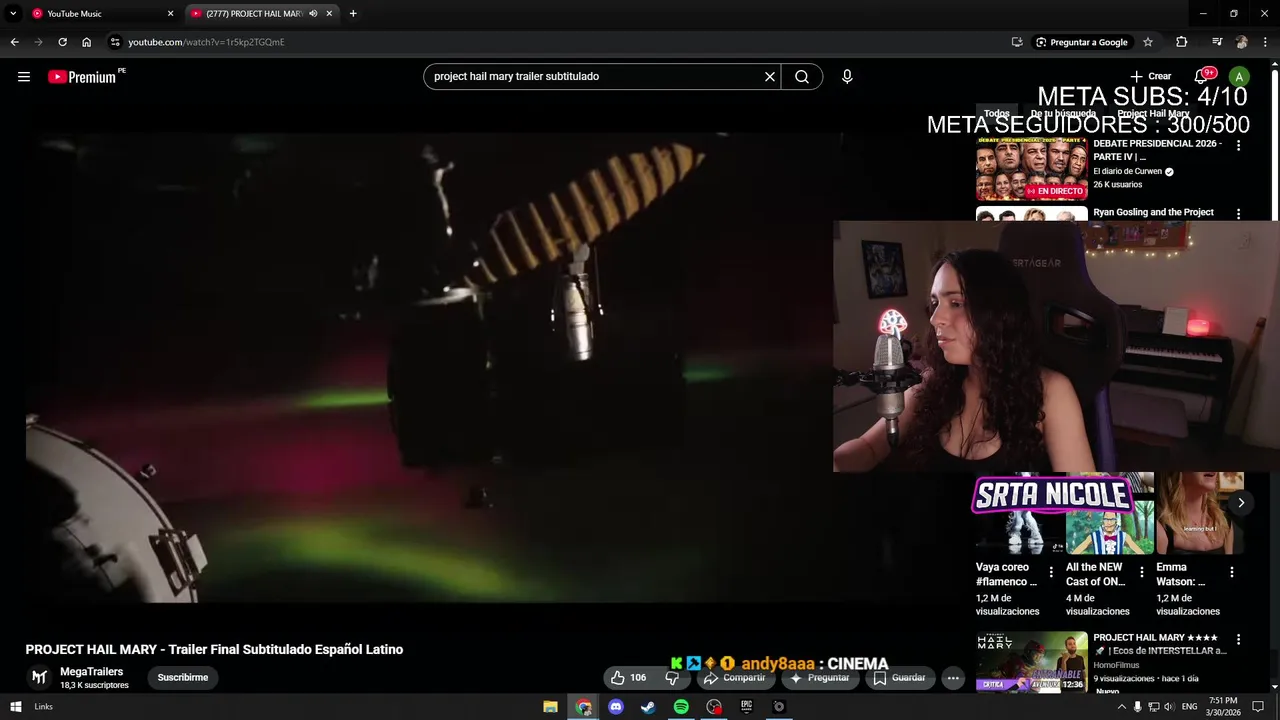
Task: Open the taskbar clock and date
Action: coord(1223,706)
